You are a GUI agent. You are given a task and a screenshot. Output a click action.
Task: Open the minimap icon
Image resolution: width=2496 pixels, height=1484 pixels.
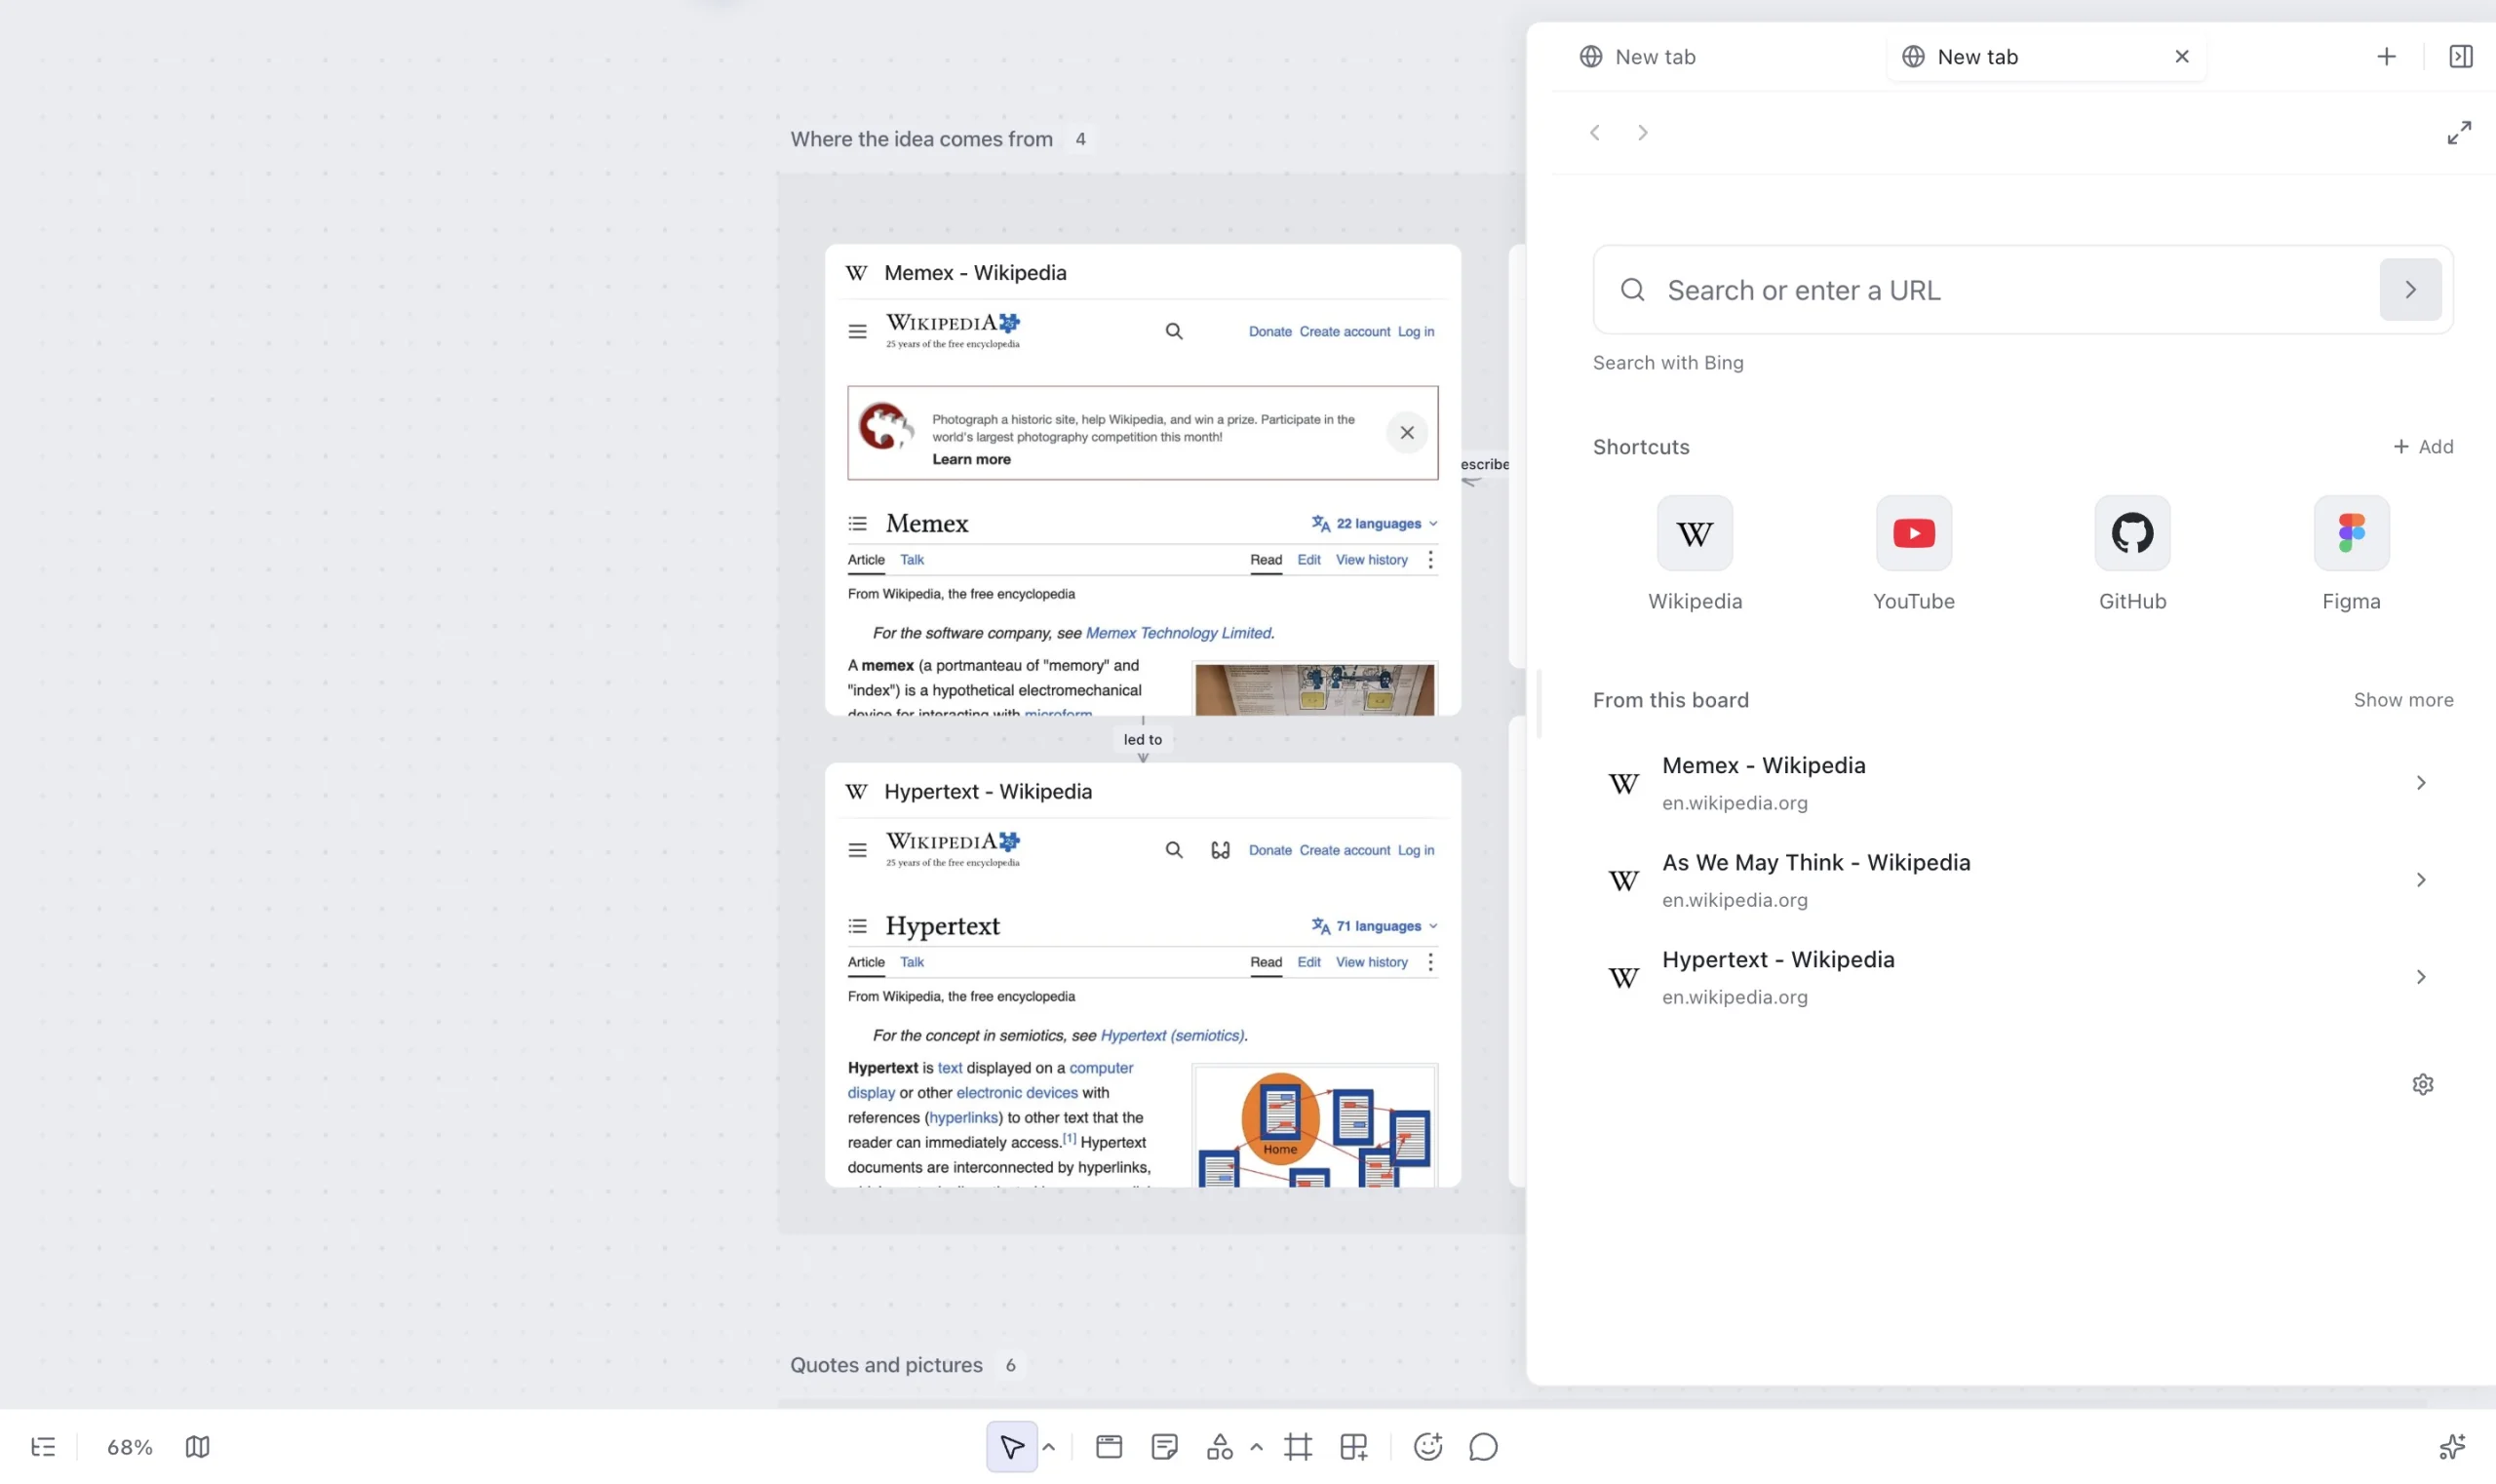197,1446
